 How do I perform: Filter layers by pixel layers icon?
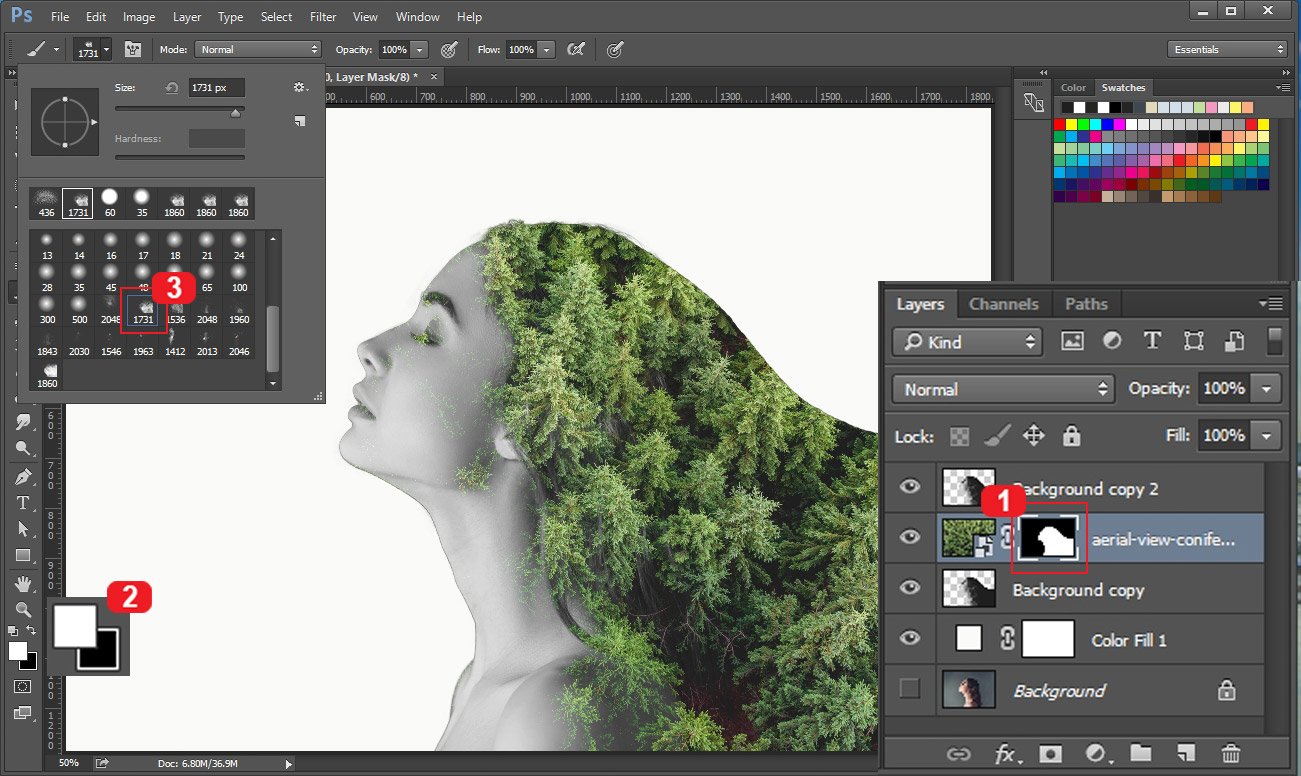1072,341
